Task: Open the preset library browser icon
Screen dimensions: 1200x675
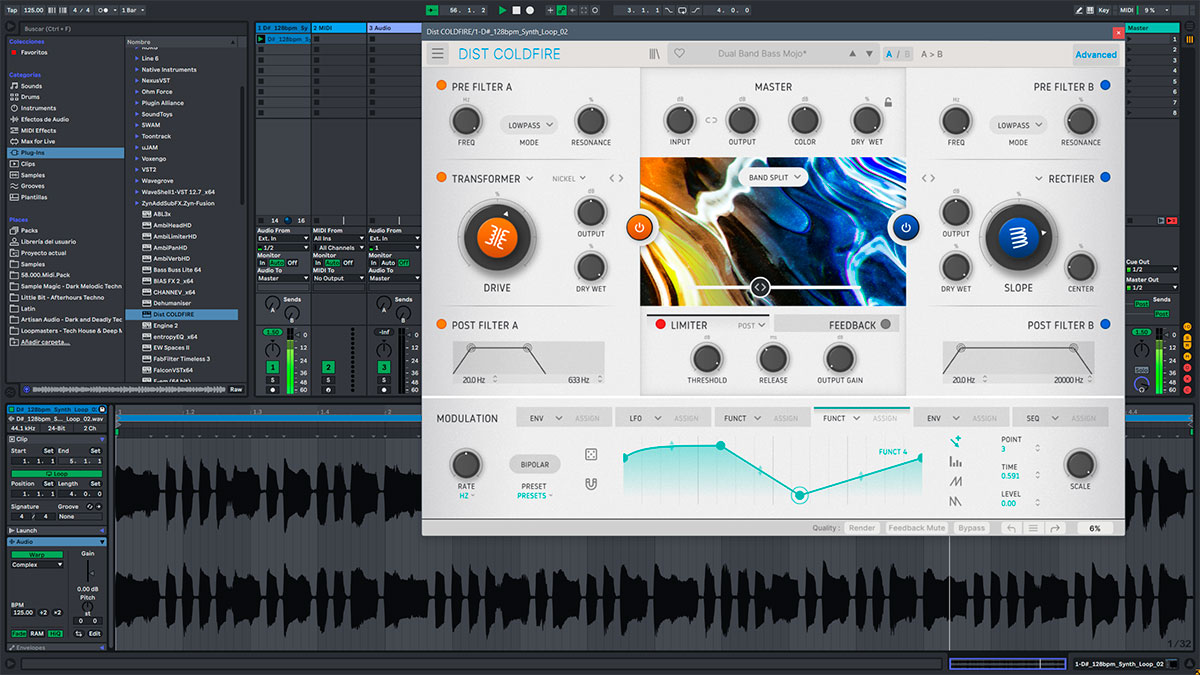Action: [x=654, y=54]
